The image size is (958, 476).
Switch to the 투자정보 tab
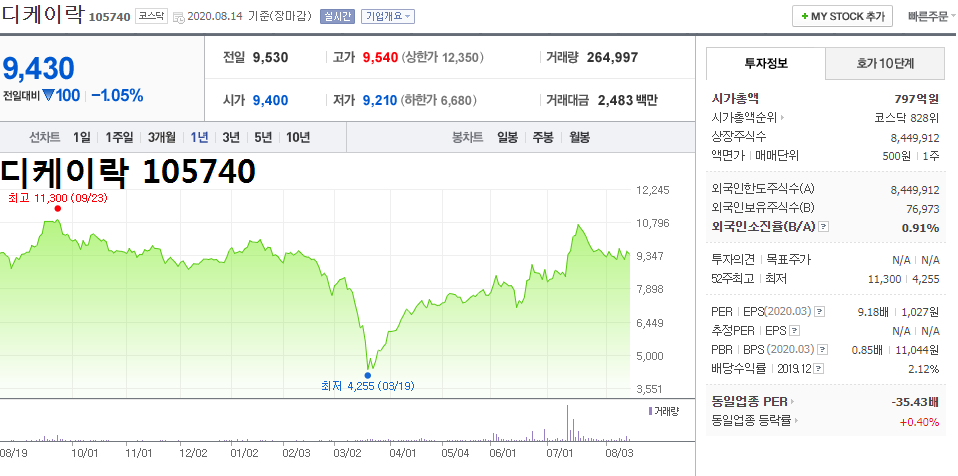point(766,64)
